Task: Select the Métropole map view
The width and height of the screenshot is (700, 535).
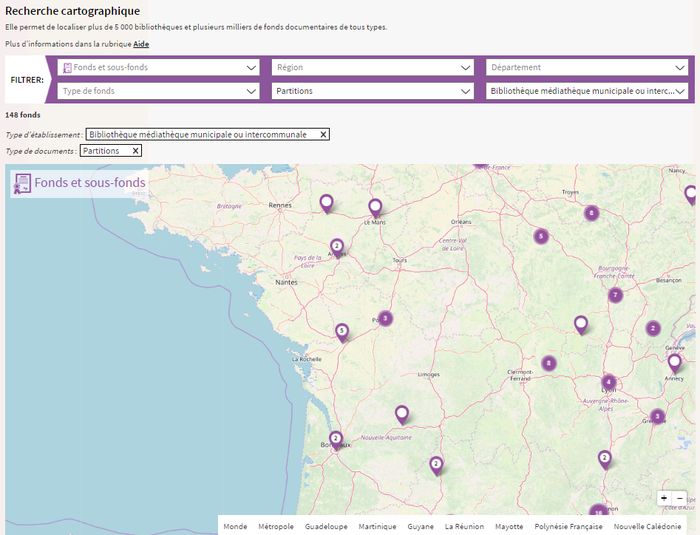Action: point(276,526)
